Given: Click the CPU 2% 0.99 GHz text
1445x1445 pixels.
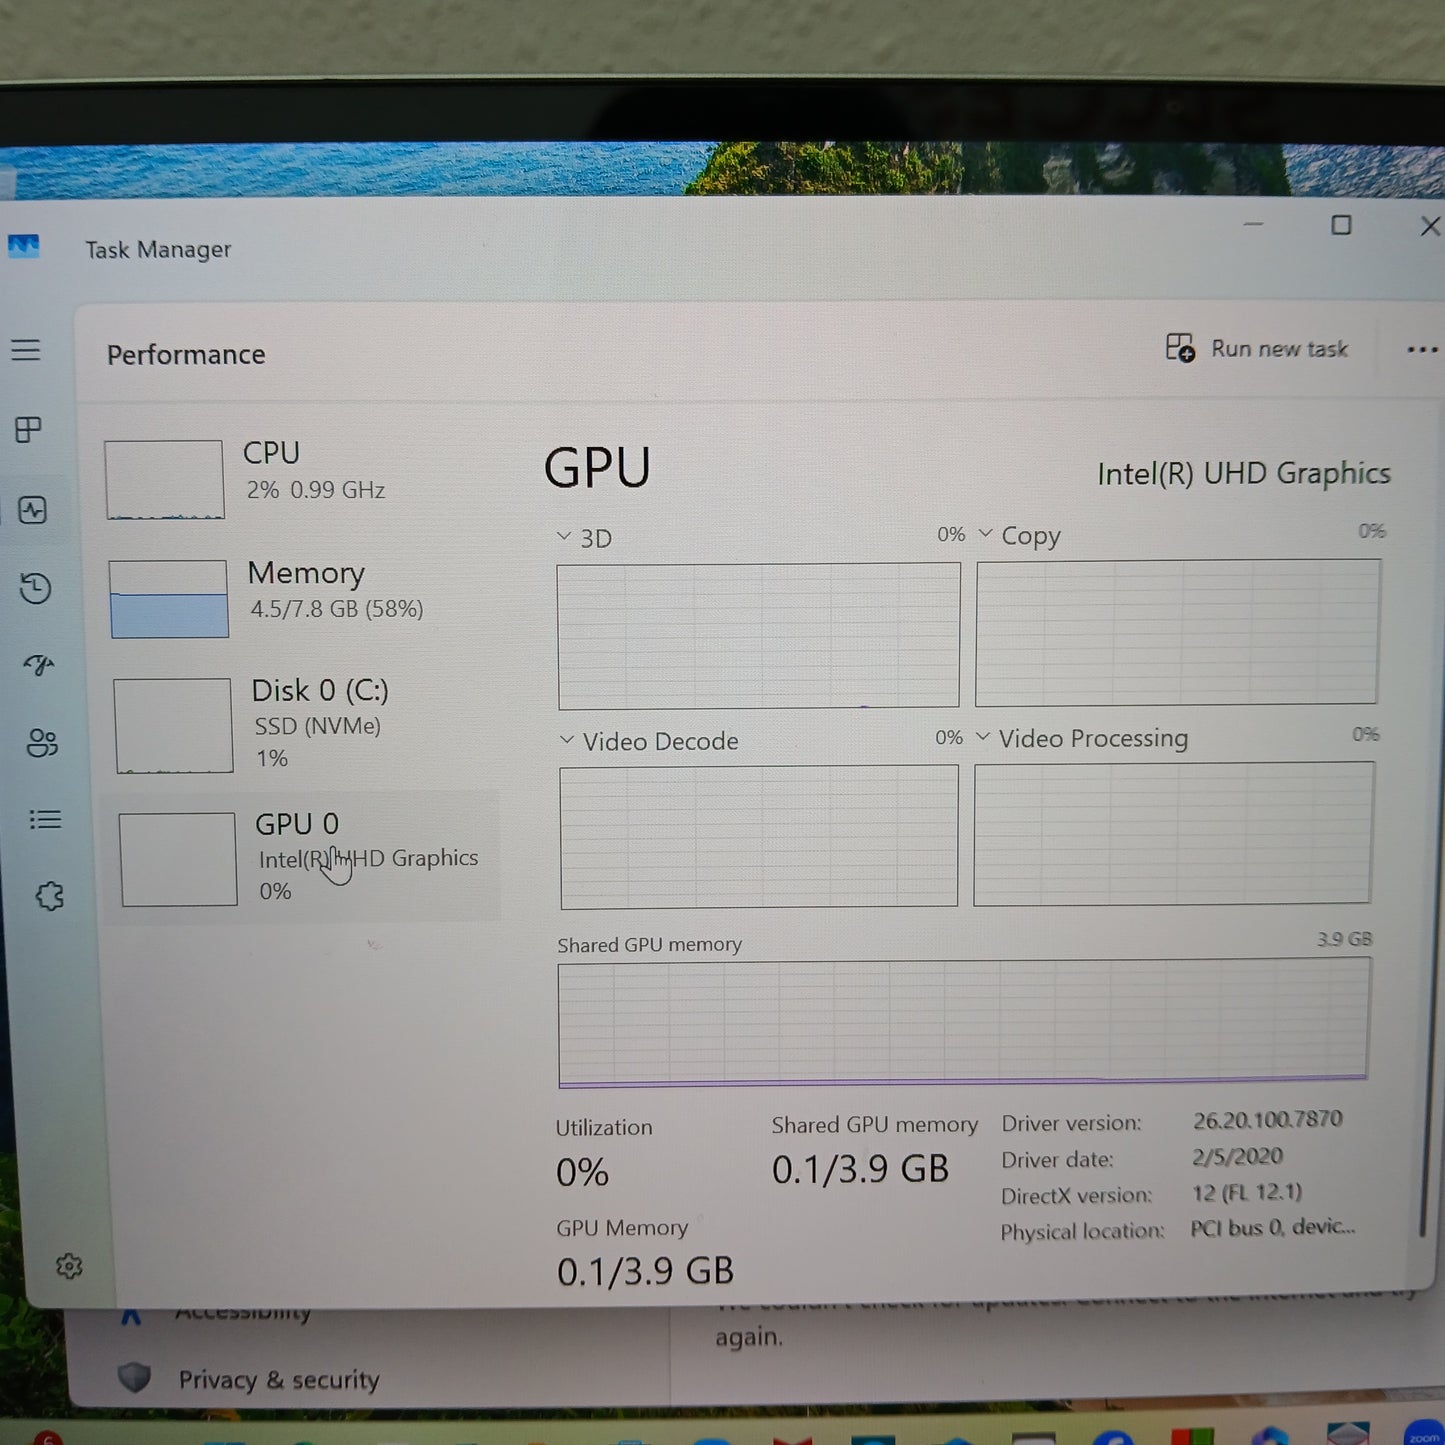Looking at the screenshot, I should pos(316,490).
